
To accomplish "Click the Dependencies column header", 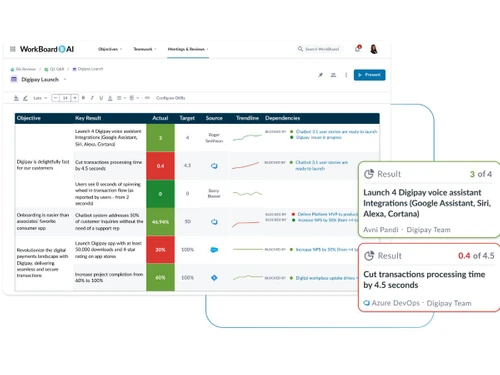I will (282, 118).
